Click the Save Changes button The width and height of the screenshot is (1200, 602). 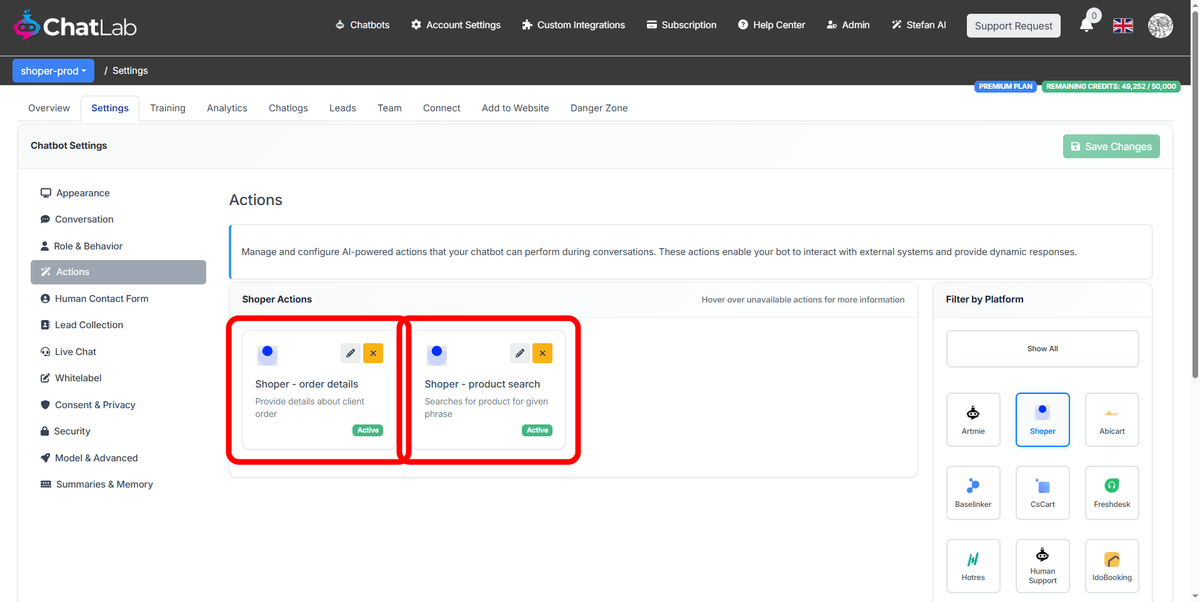[1111, 145]
